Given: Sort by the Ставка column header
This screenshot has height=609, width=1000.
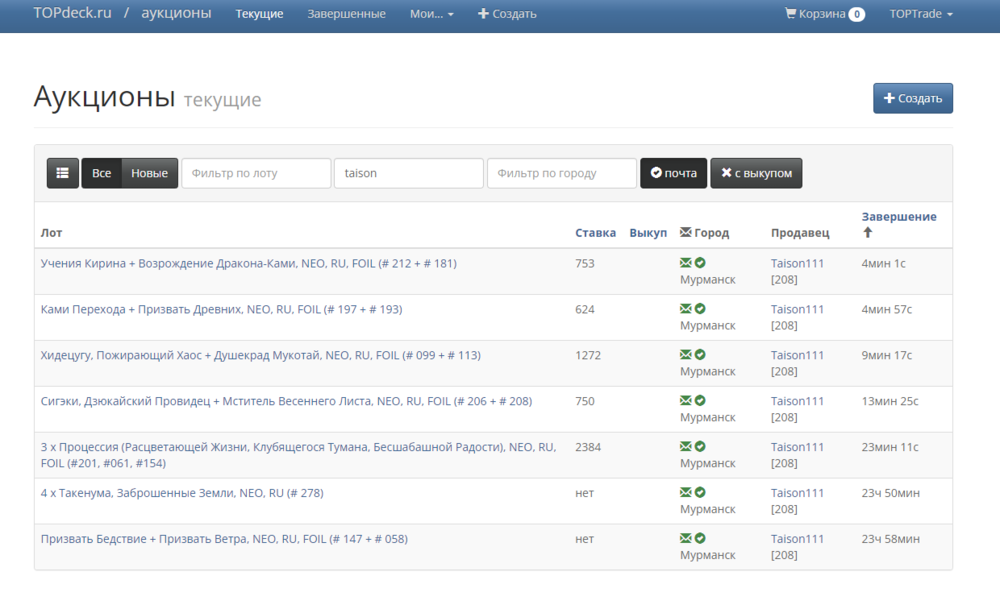Looking at the screenshot, I should [x=595, y=232].
